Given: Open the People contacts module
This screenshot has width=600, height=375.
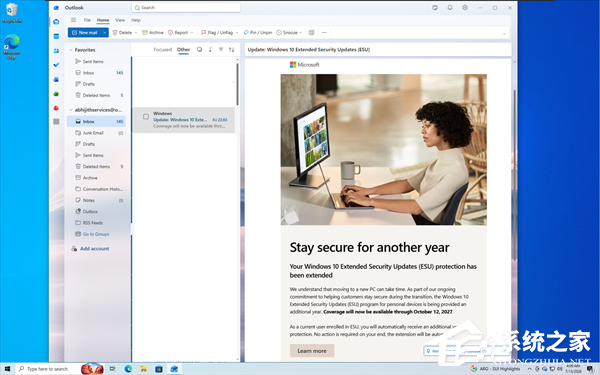Looking at the screenshot, I should [x=56, y=51].
